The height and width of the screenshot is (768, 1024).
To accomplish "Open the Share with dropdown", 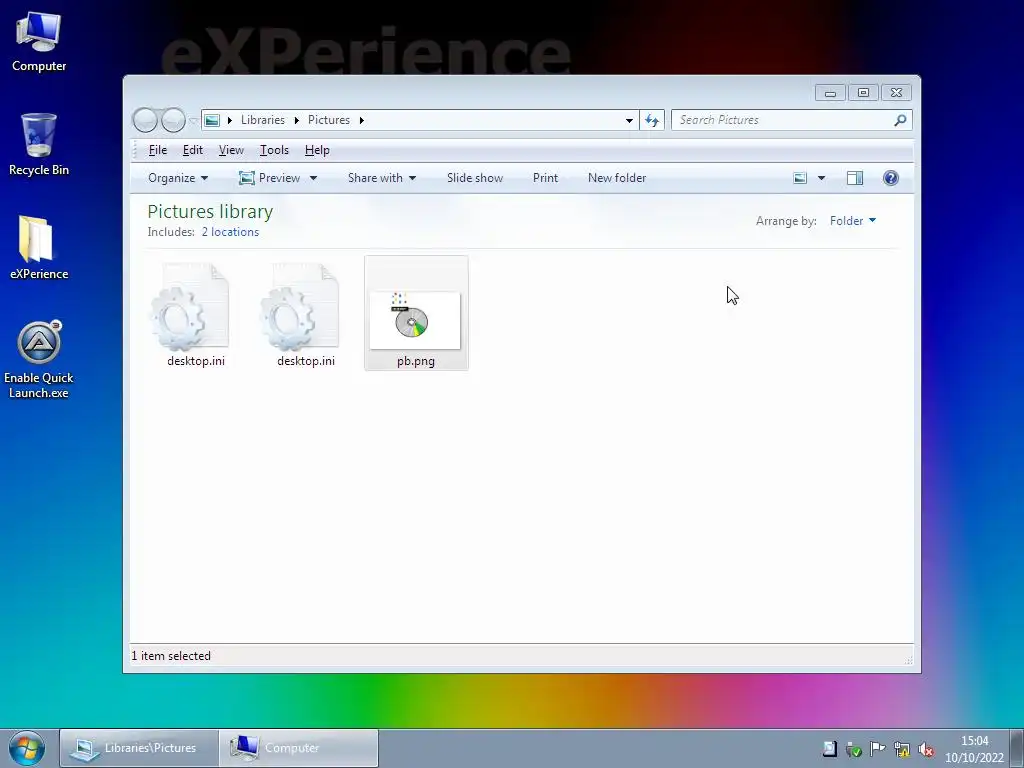I will (x=382, y=178).
